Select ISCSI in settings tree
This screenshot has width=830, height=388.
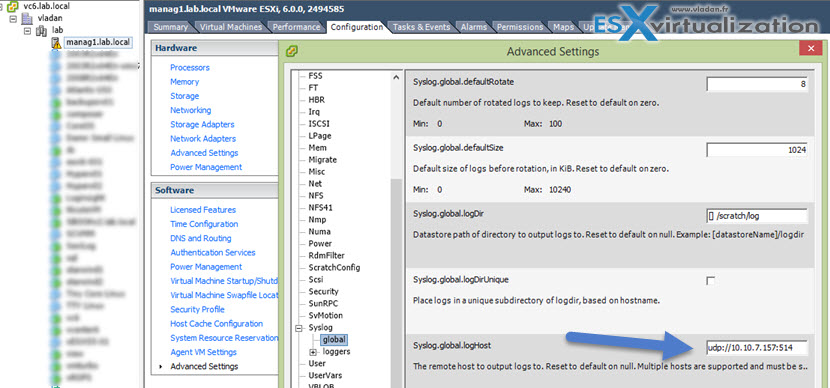319,124
